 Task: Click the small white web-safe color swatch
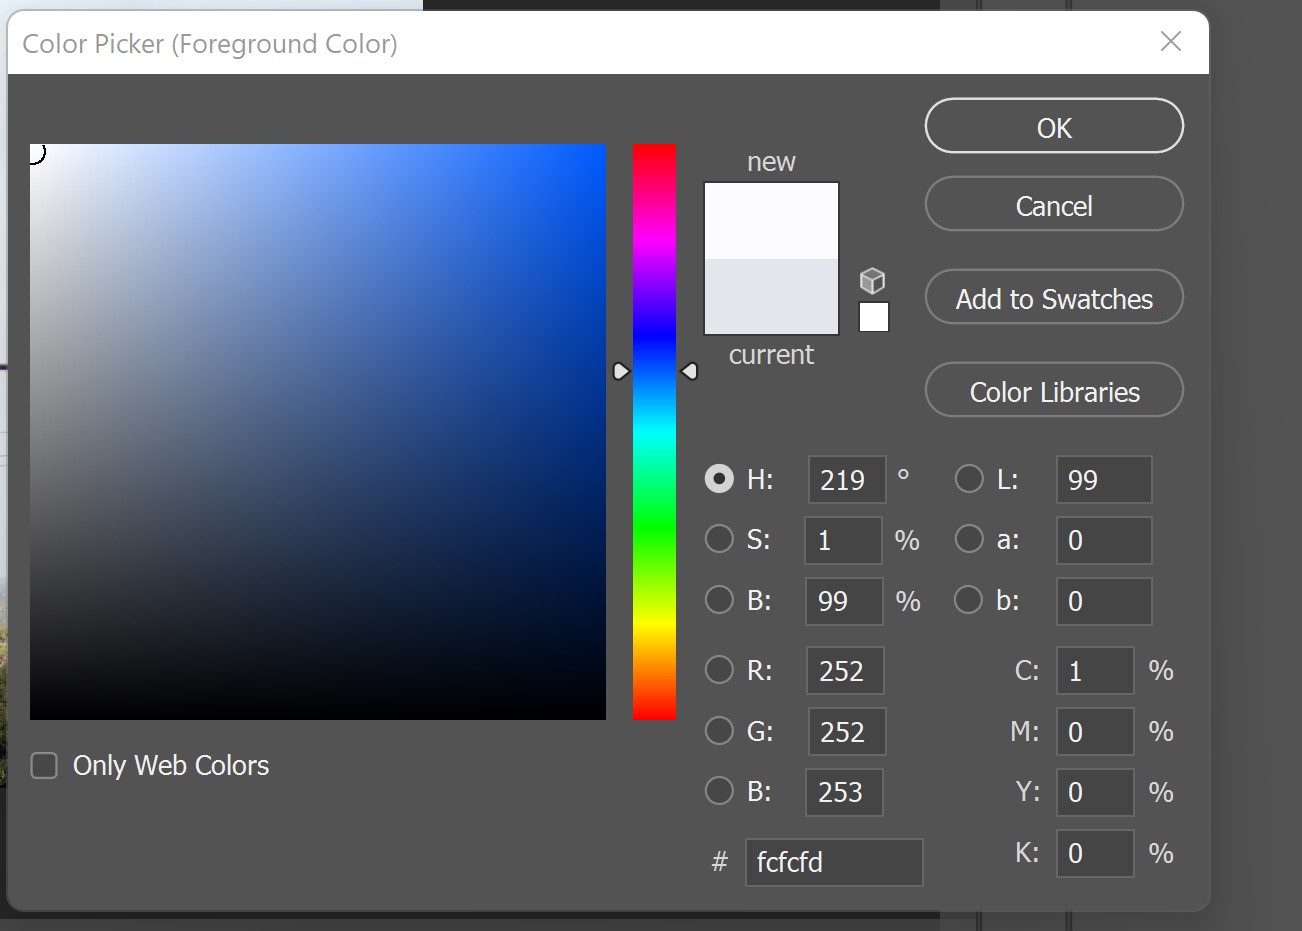(873, 317)
